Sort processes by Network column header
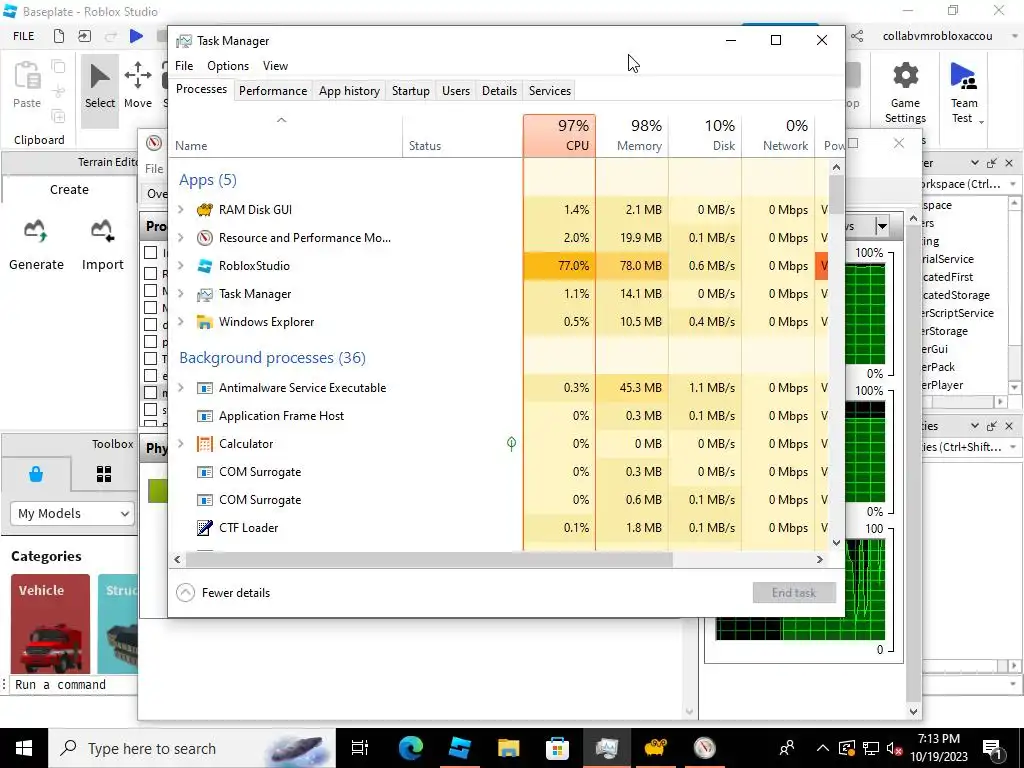 point(778,136)
